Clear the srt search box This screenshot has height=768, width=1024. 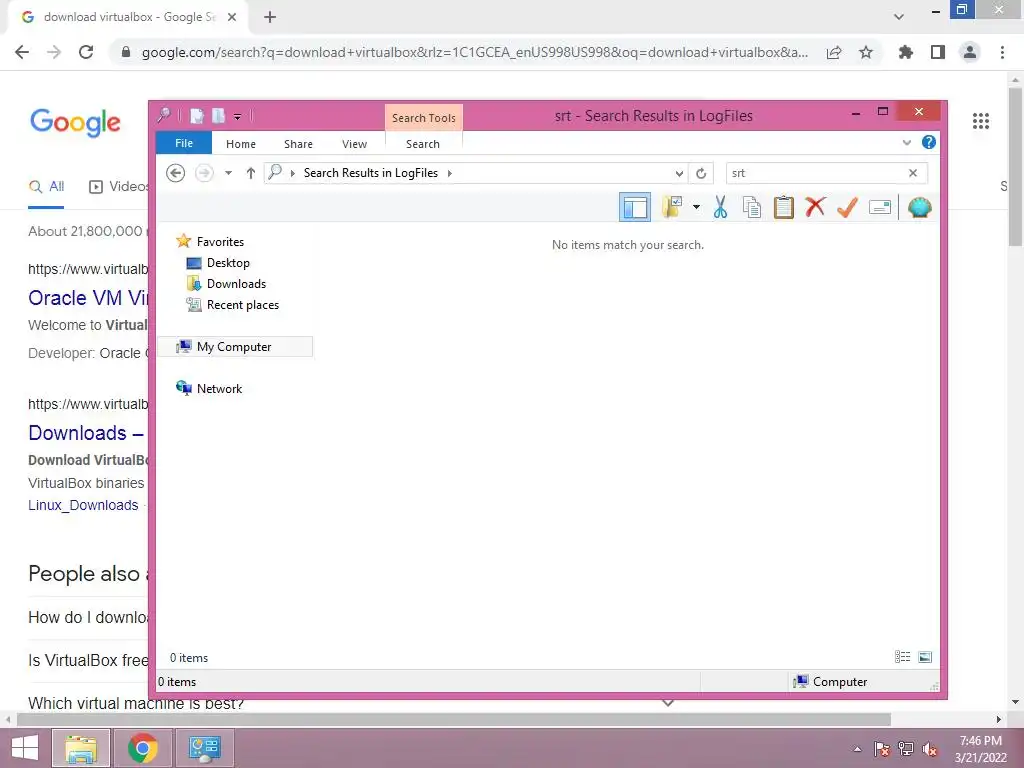pos(913,173)
